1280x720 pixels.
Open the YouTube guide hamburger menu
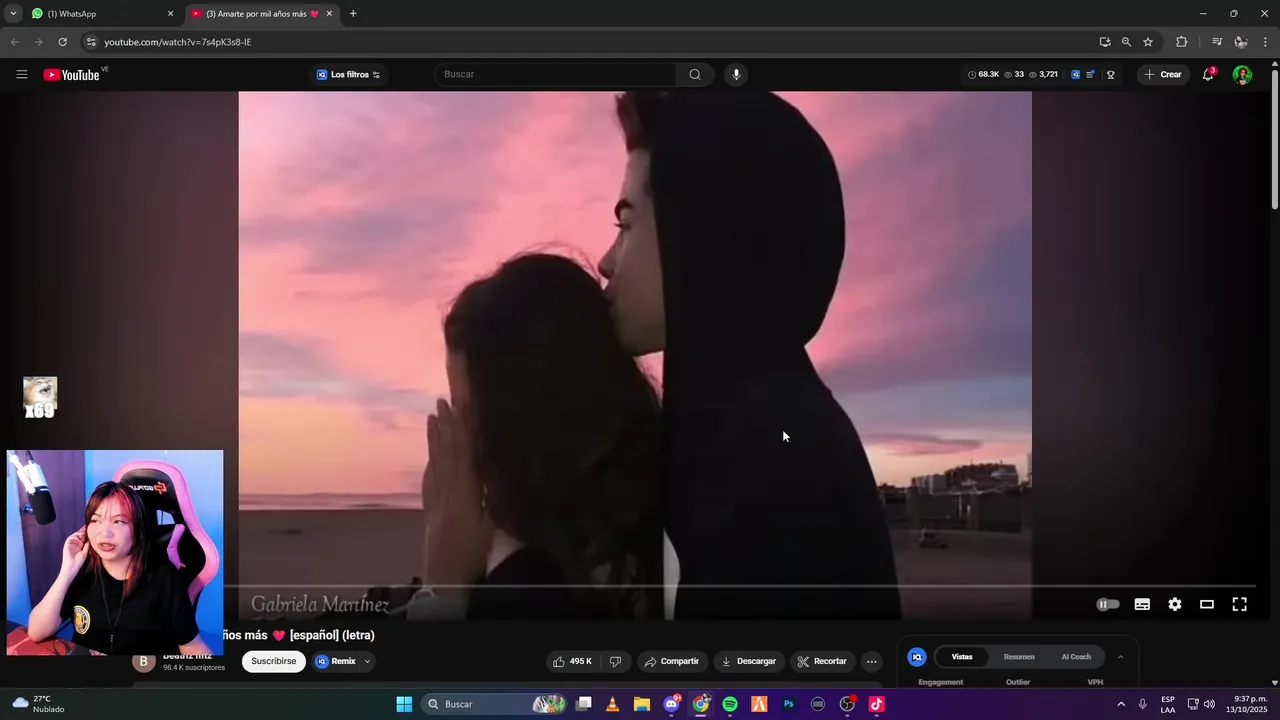[x=21, y=74]
